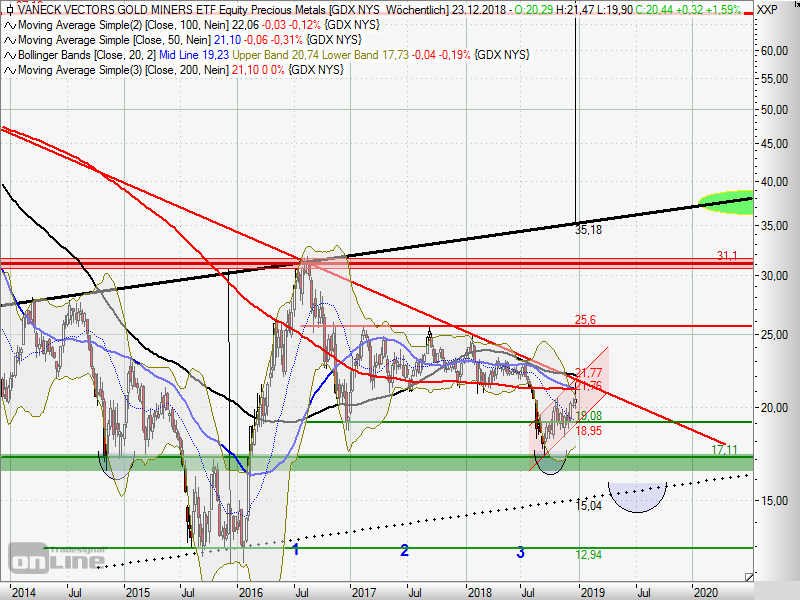Click the Upper Band 20,74 value
This screenshot has height=600, width=800.
(x=276, y=55)
